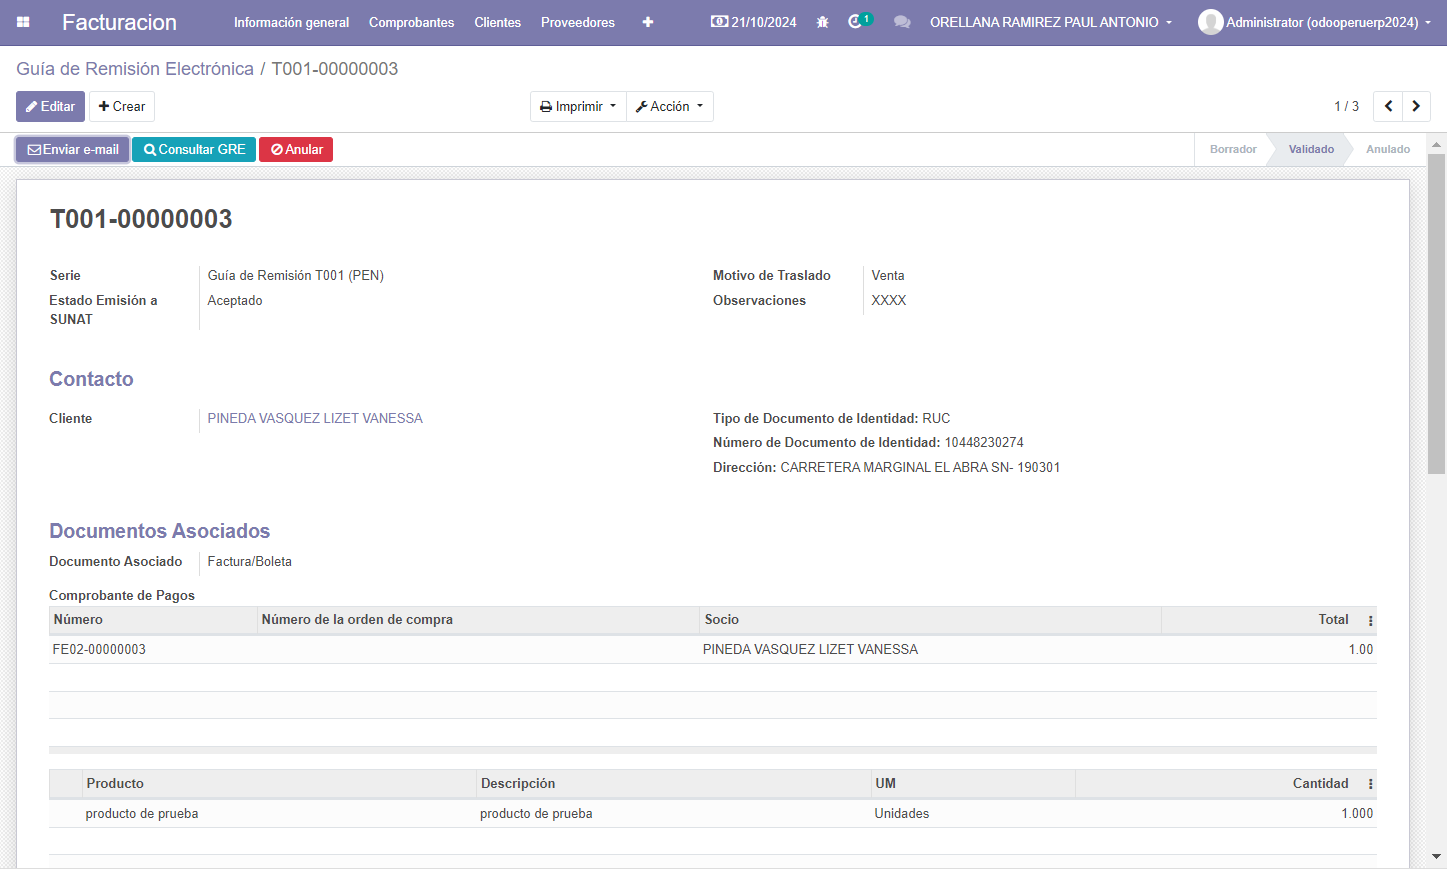The height and width of the screenshot is (869, 1447).
Task: Open Comprobantes menu
Action: point(411,22)
